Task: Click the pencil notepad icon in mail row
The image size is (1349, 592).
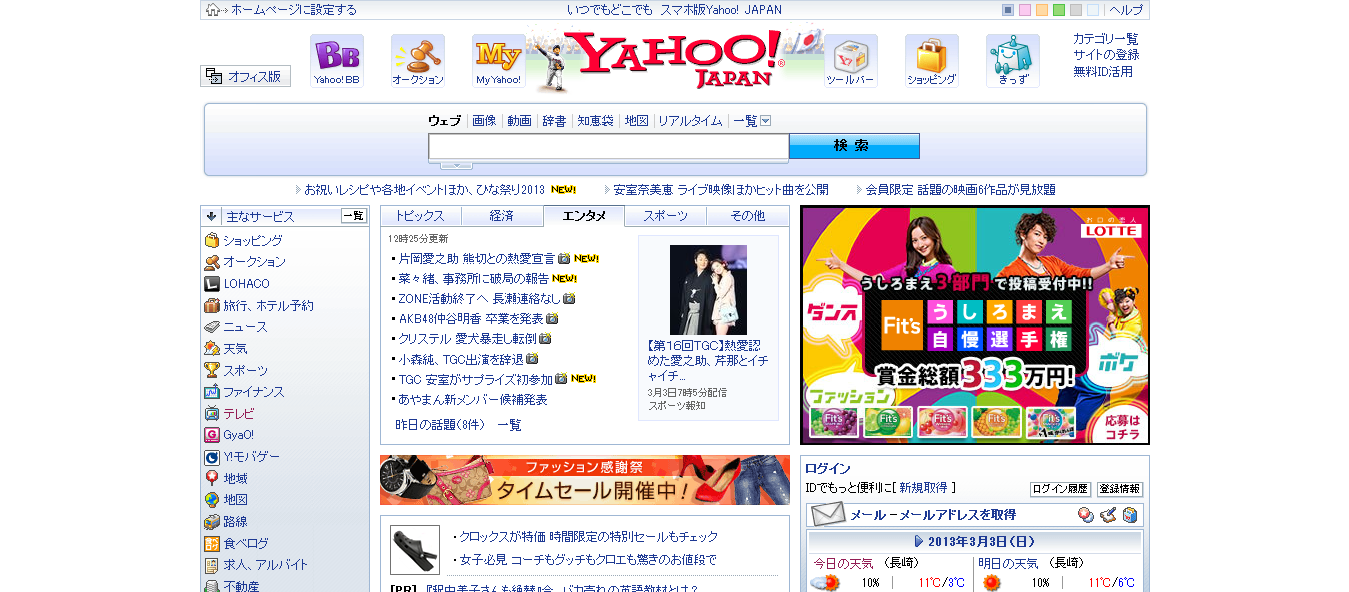Action: (x=1107, y=515)
